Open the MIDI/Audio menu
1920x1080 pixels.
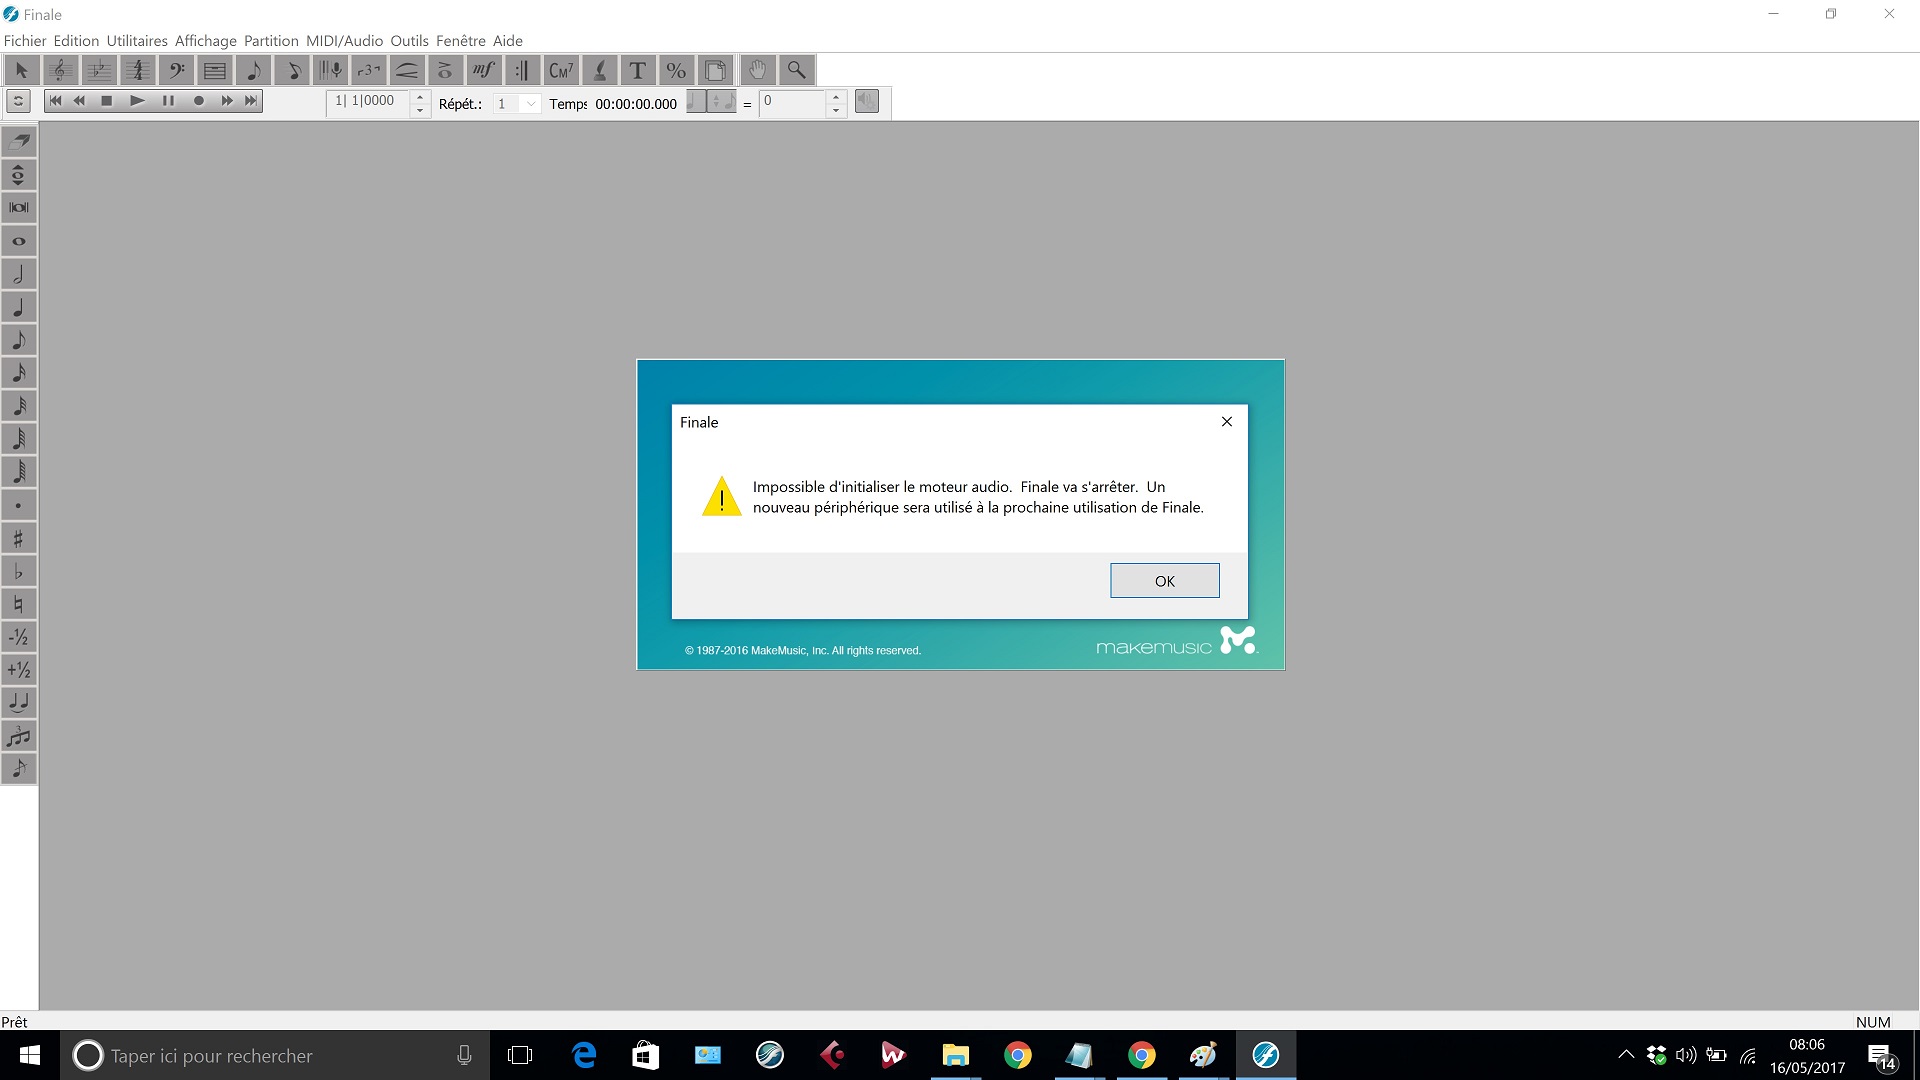[x=344, y=41]
